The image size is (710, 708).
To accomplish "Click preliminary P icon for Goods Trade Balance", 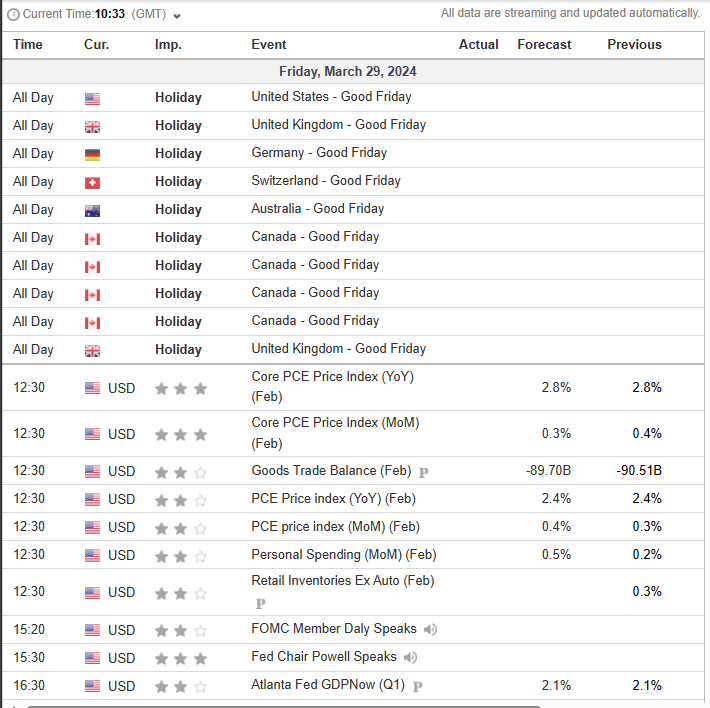I will coord(423,472).
